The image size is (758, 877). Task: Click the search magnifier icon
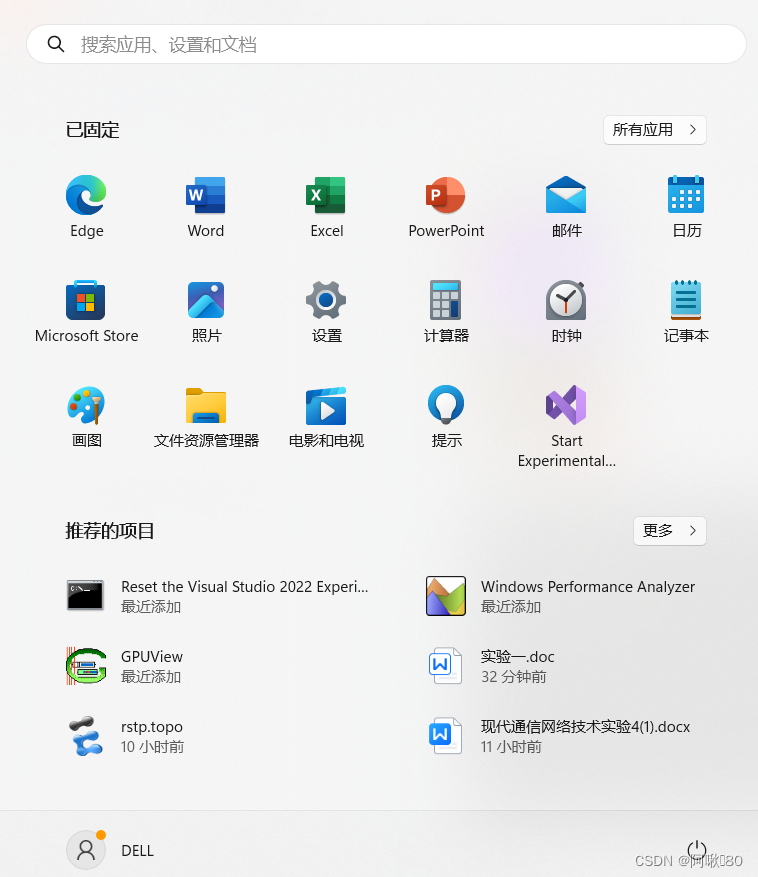point(56,44)
